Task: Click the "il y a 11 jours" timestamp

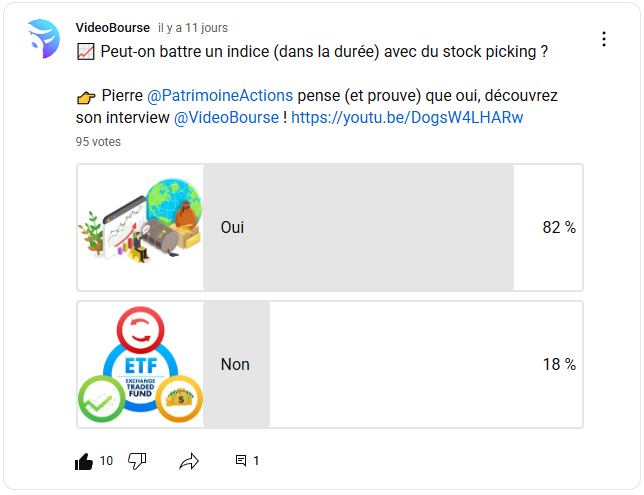Action: [x=193, y=28]
